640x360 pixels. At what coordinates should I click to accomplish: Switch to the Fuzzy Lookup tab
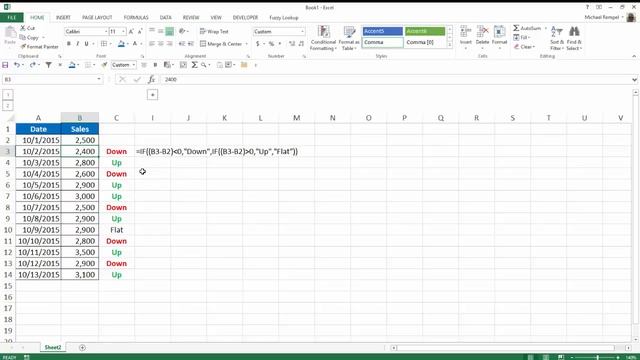(x=284, y=18)
